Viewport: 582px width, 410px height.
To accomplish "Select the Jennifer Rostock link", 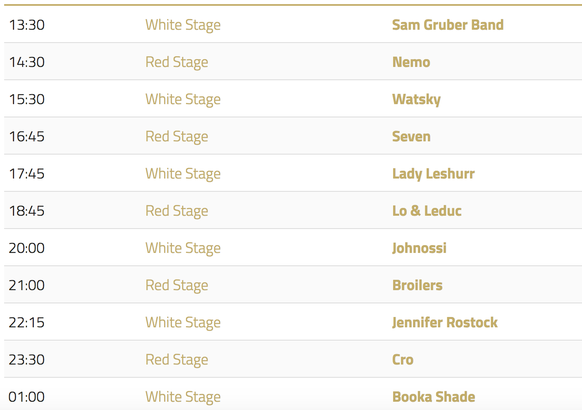I will pos(445,322).
